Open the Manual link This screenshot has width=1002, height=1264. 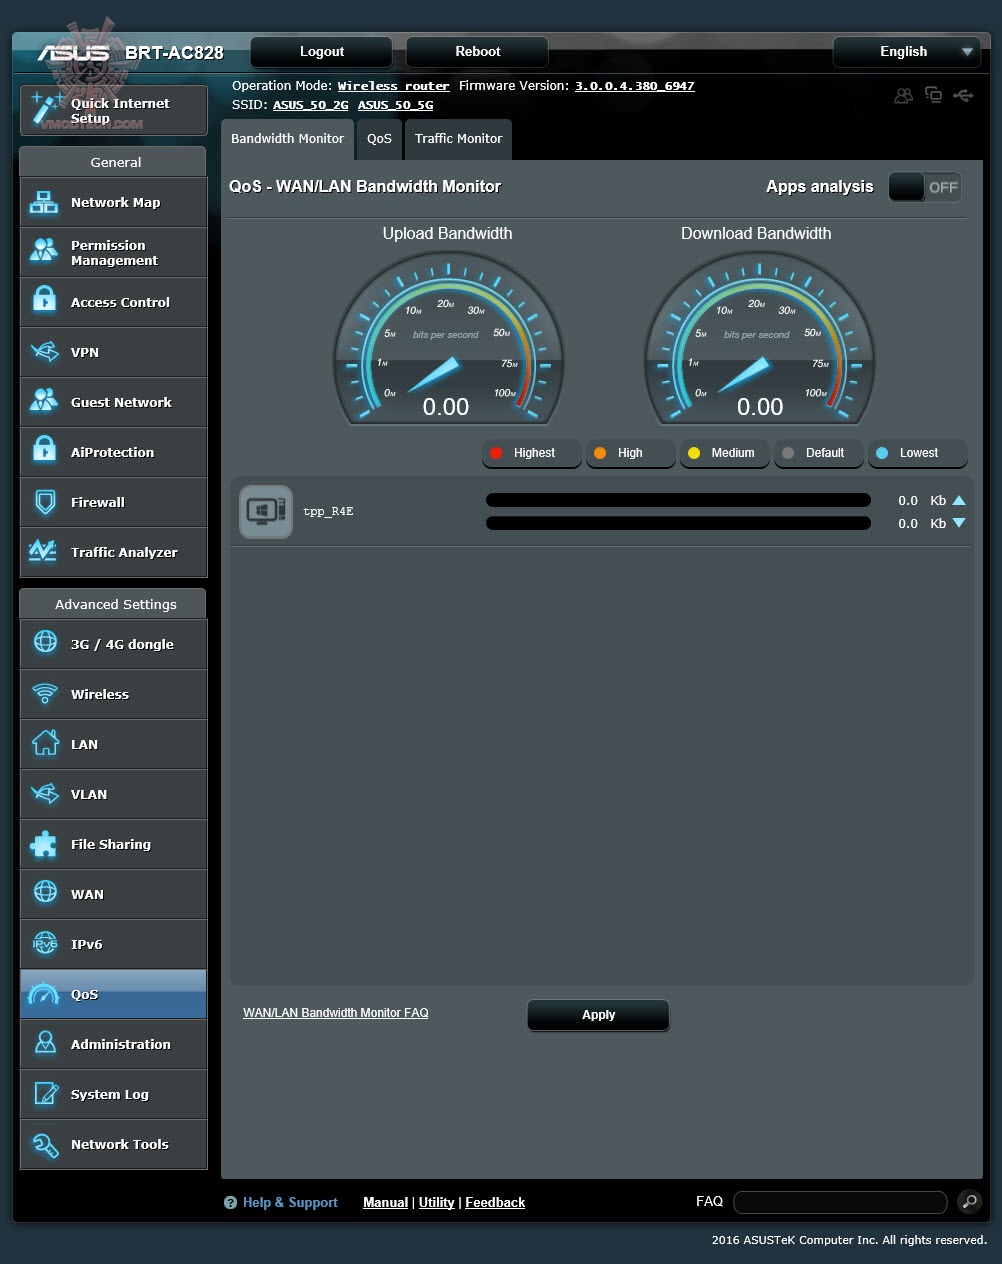coord(385,1203)
